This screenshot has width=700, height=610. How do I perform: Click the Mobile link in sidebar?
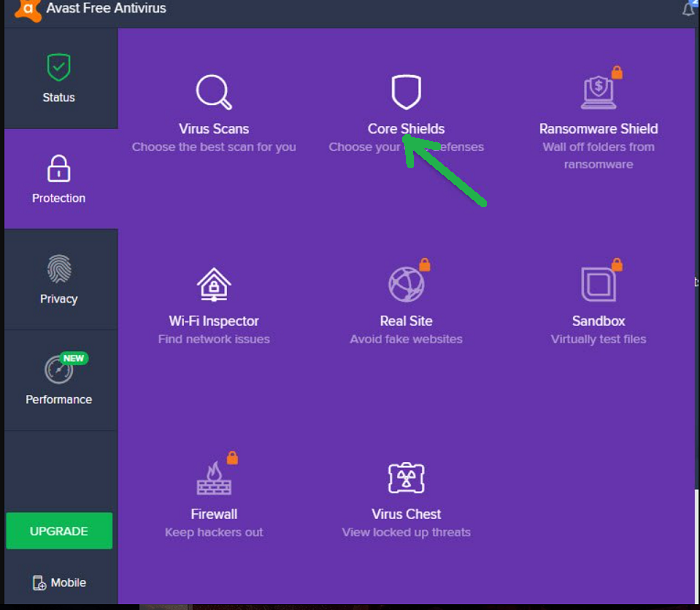(59, 583)
